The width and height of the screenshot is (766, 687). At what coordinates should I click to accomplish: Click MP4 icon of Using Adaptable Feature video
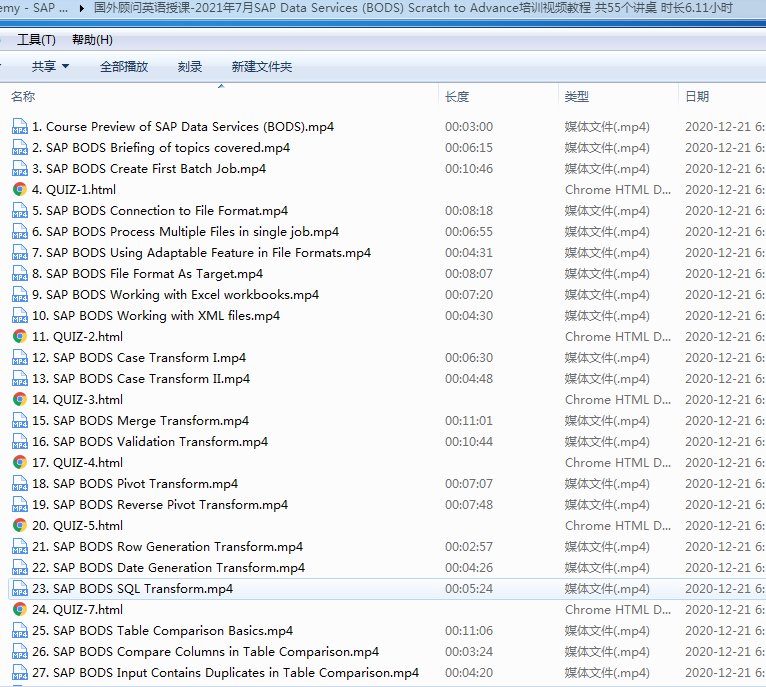[x=20, y=253]
